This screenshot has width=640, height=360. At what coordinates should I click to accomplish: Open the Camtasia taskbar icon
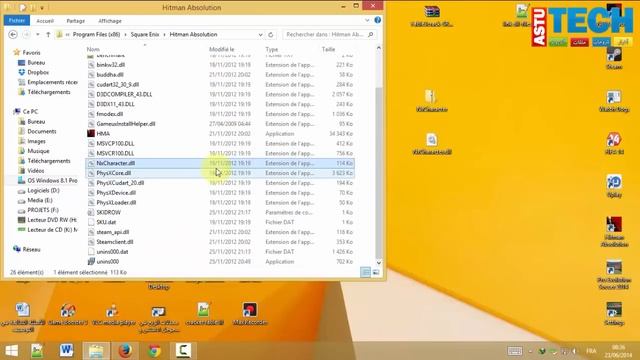pos(183,351)
